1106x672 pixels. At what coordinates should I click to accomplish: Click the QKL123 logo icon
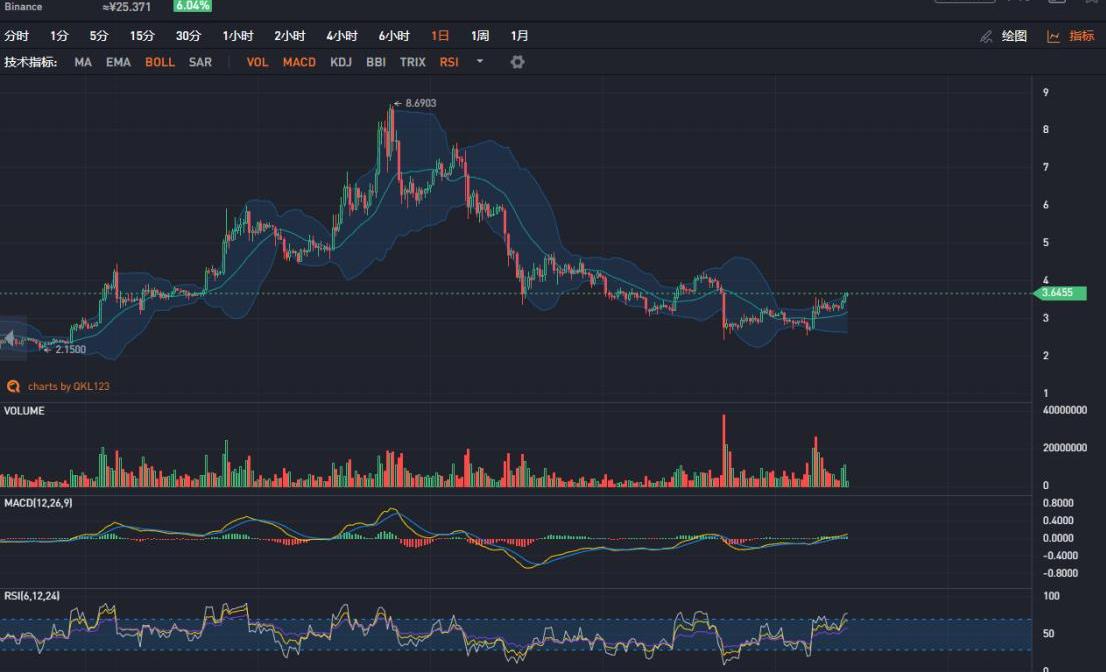(x=14, y=386)
